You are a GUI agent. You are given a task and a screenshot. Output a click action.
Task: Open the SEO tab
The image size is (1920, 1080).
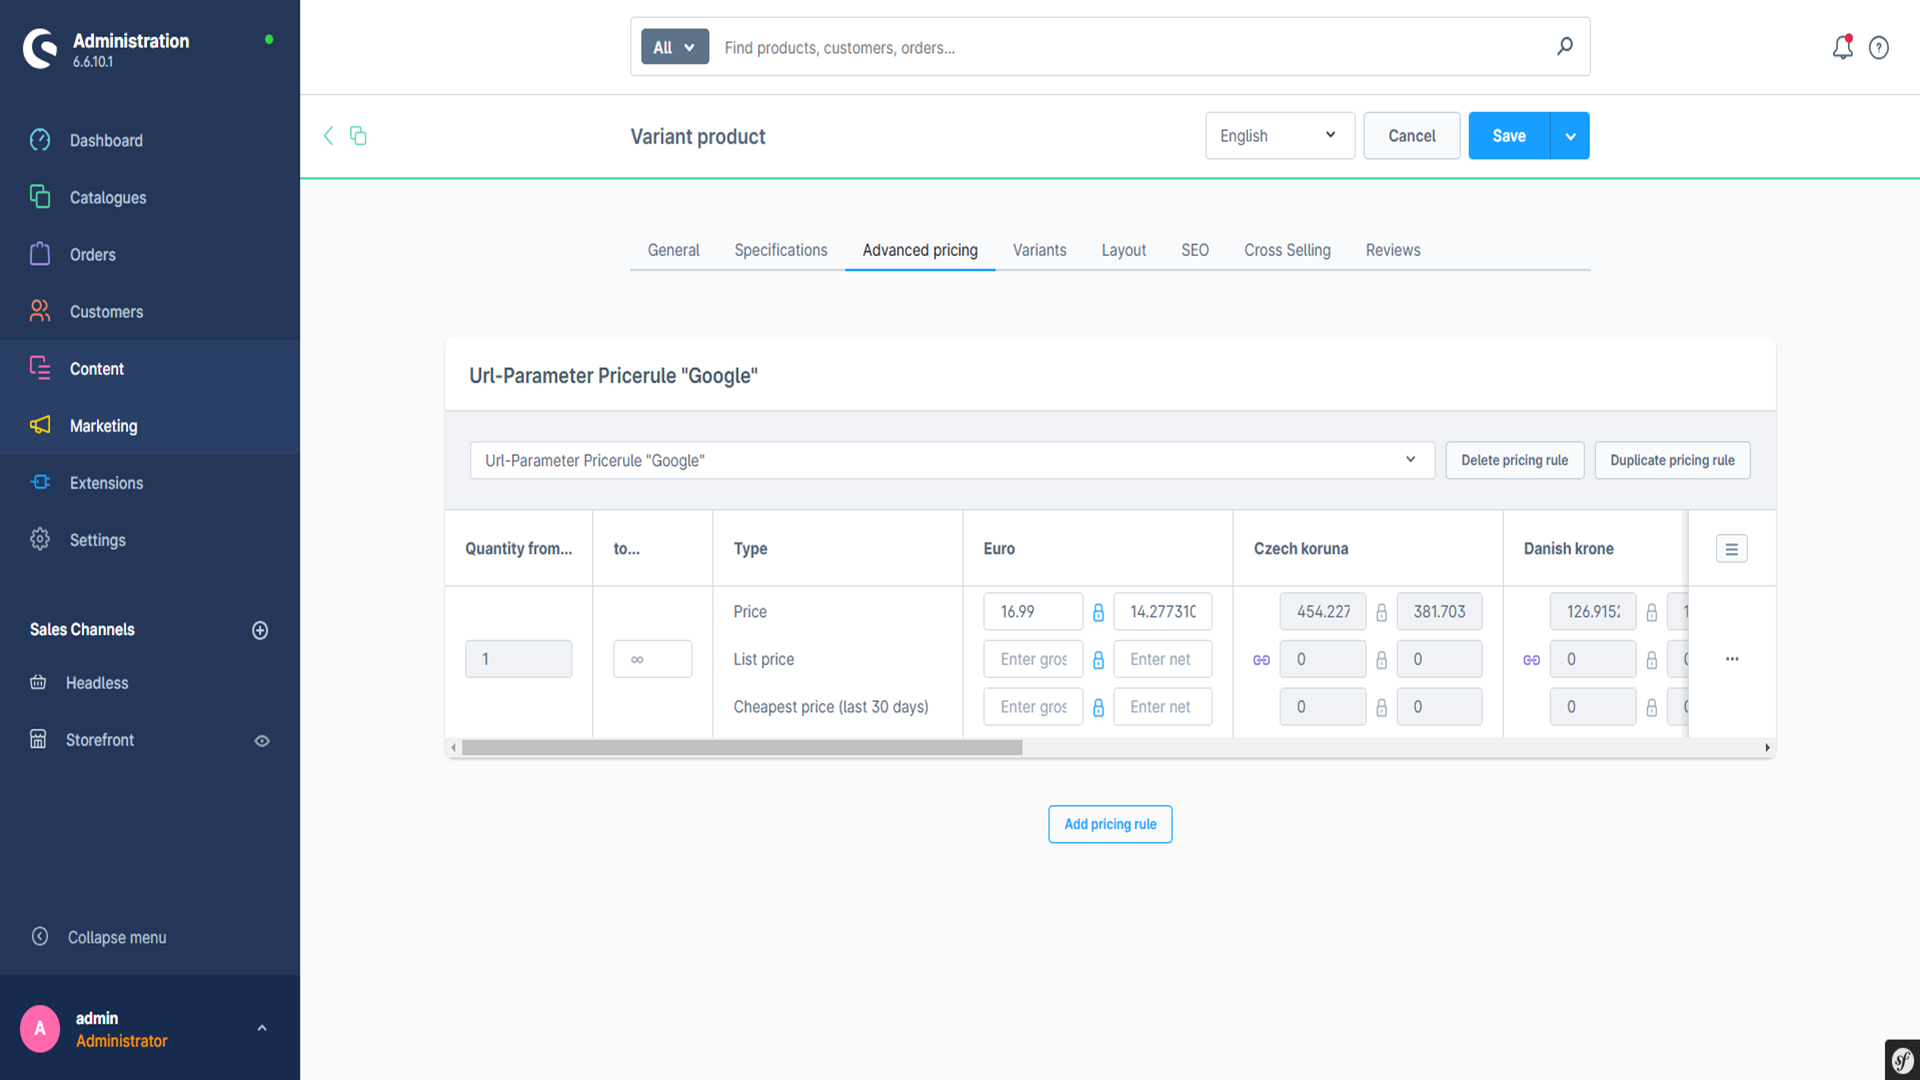[1195, 250]
